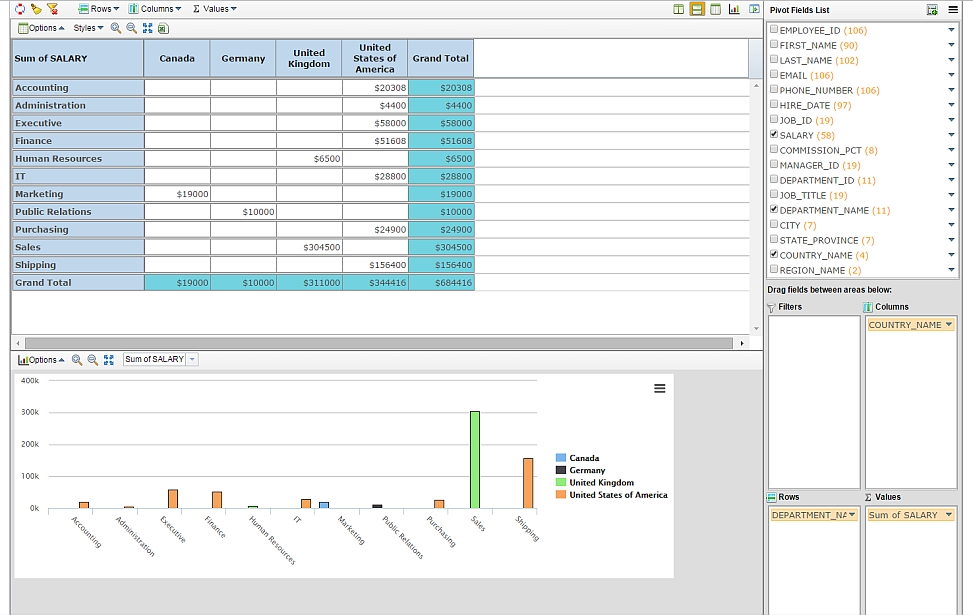Viewport: 973px width, 615px height.
Task: Click the grid toolbar zoom in magnifier
Action: pos(116,28)
